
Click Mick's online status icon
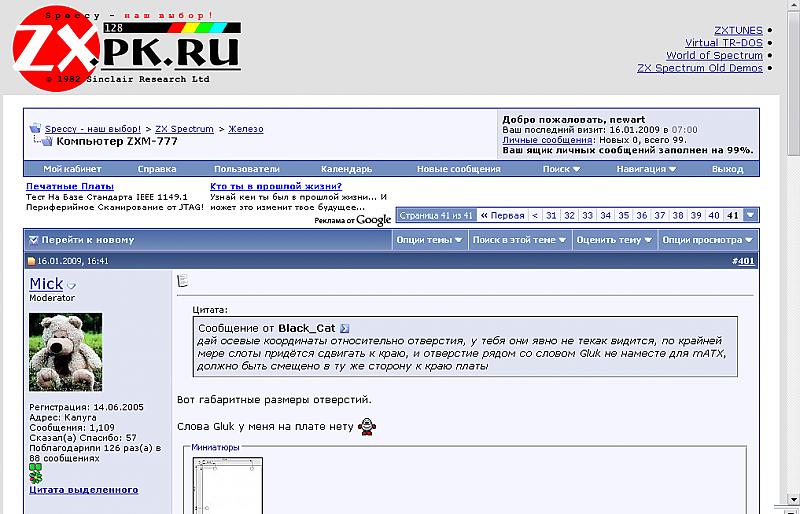71,286
